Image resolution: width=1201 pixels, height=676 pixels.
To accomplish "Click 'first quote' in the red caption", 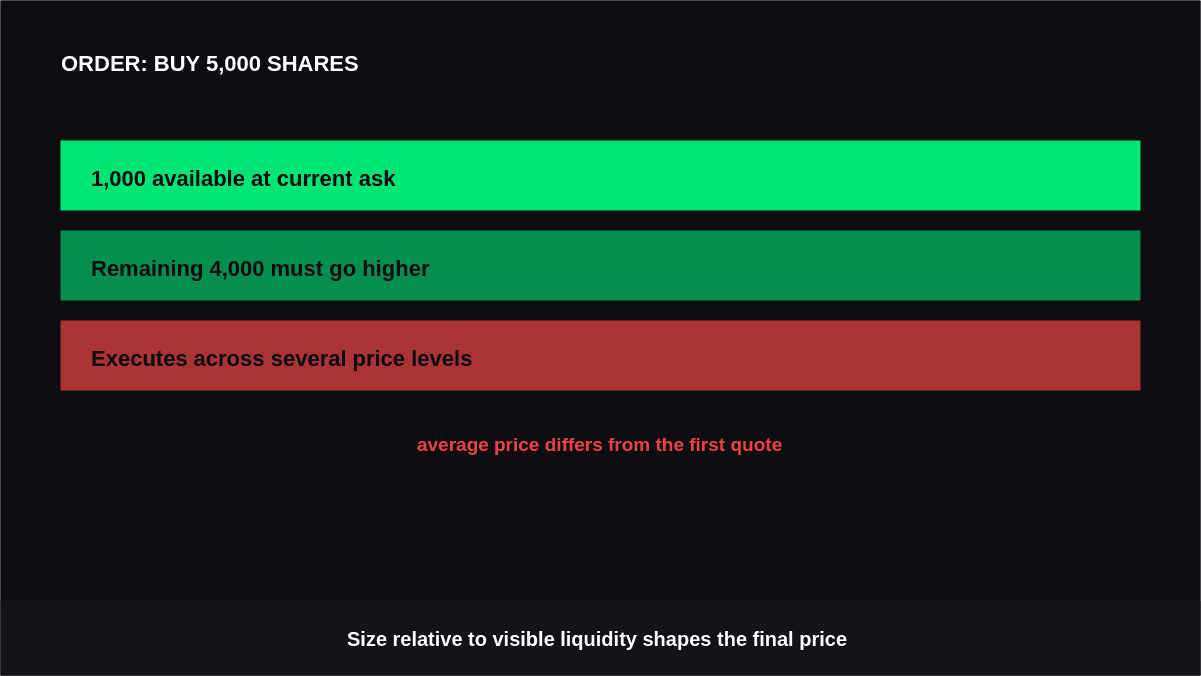I will click(x=735, y=445).
